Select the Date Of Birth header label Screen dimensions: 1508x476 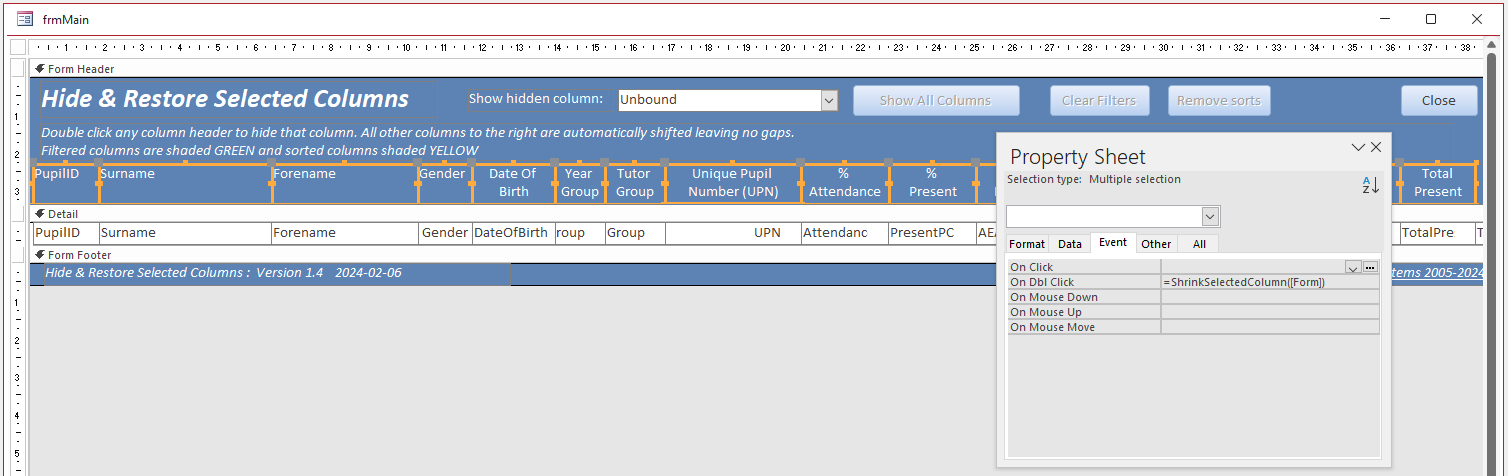[513, 183]
